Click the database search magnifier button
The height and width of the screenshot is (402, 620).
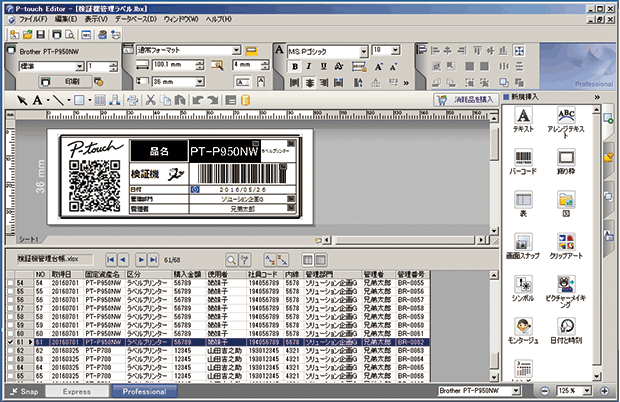(x=231, y=260)
